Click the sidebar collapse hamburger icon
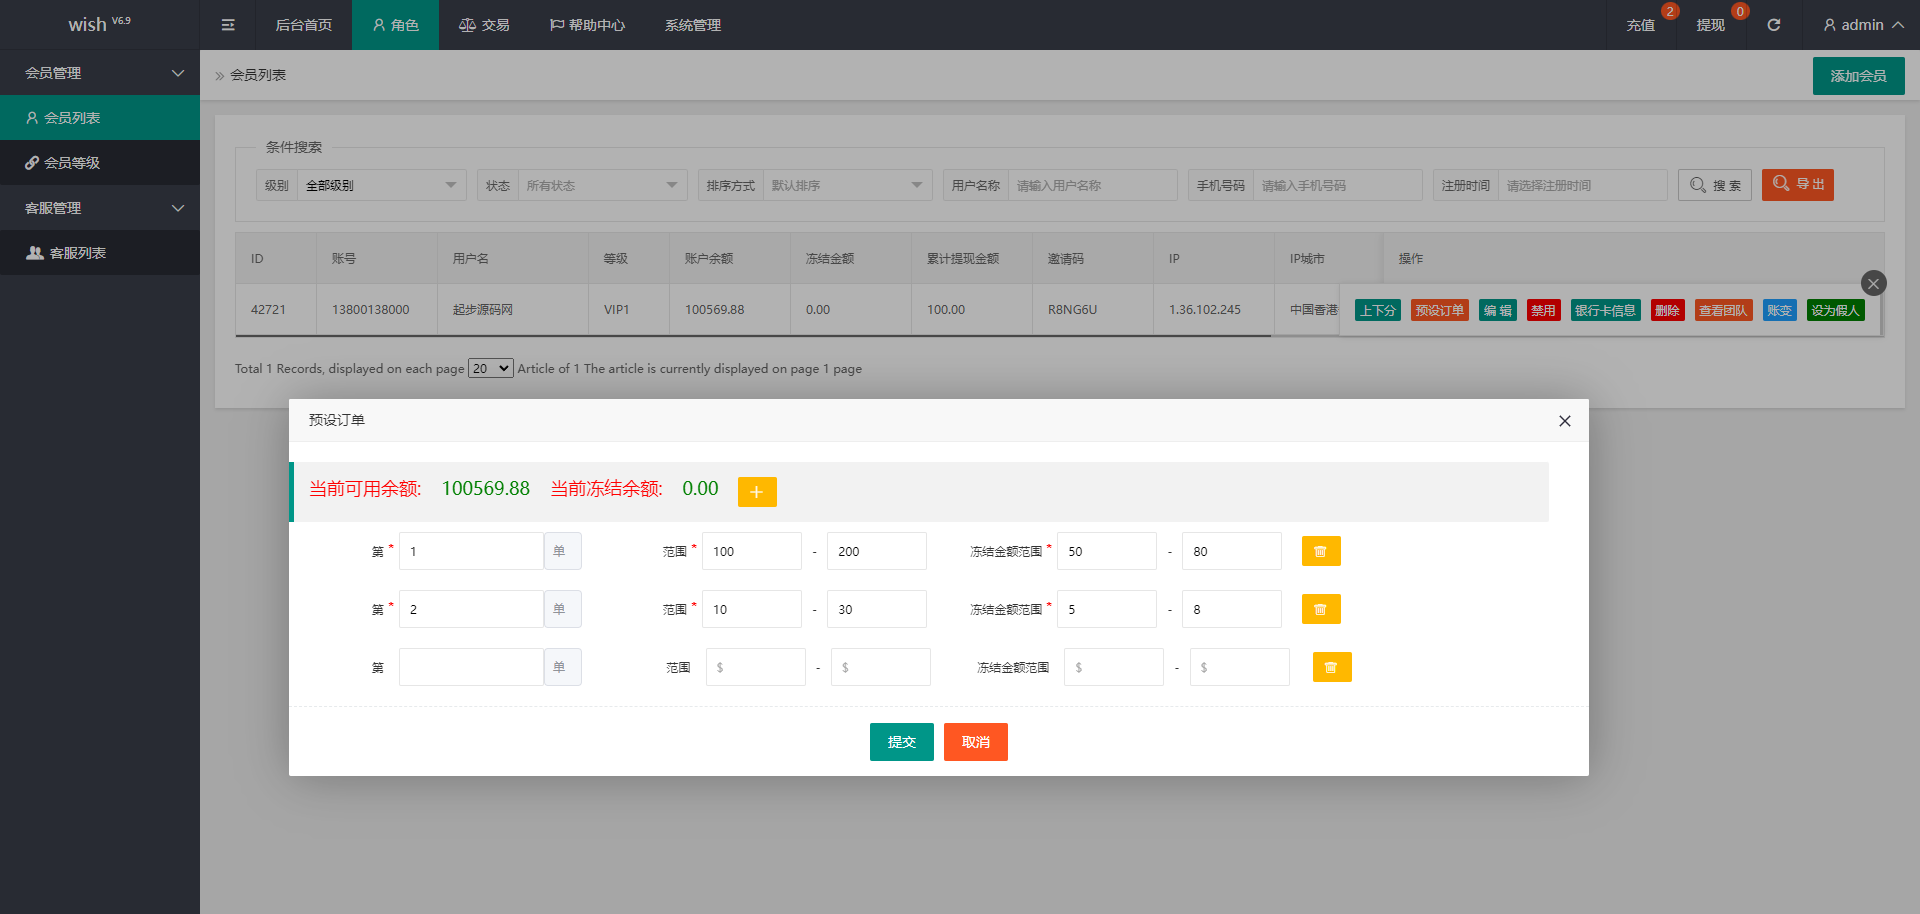This screenshot has width=1920, height=914. coord(228,25)
